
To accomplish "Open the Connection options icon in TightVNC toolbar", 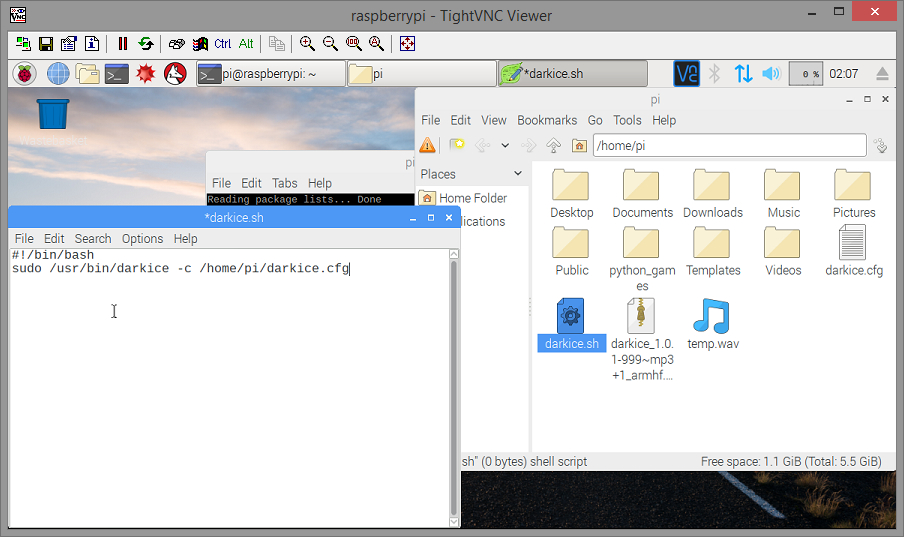I will click(x=69, y=44).
